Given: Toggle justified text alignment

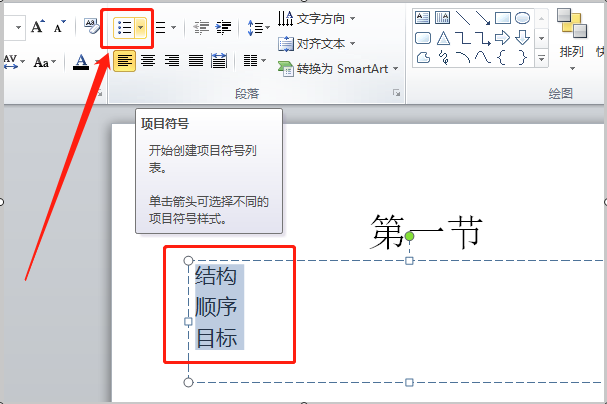Looking at the screenshot, I should coord(195,61).
